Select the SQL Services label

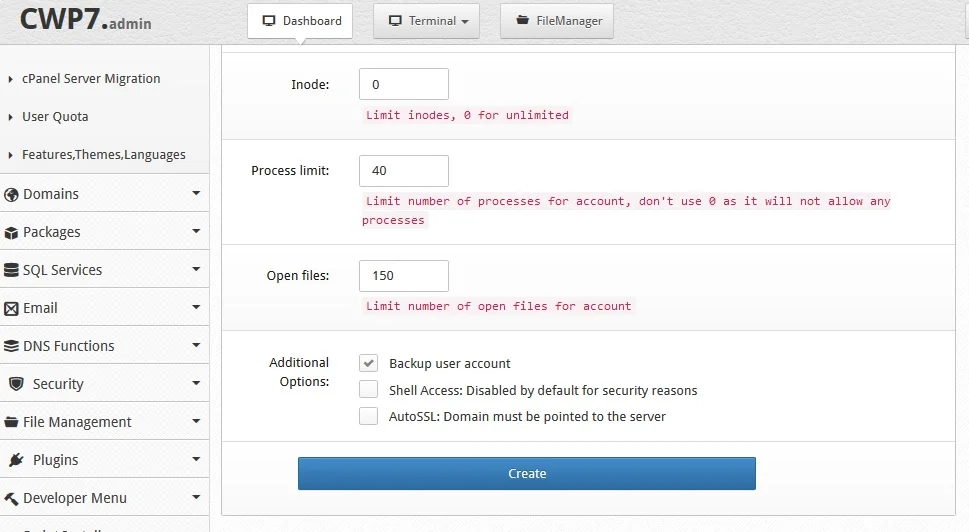(x=62, y=270)
